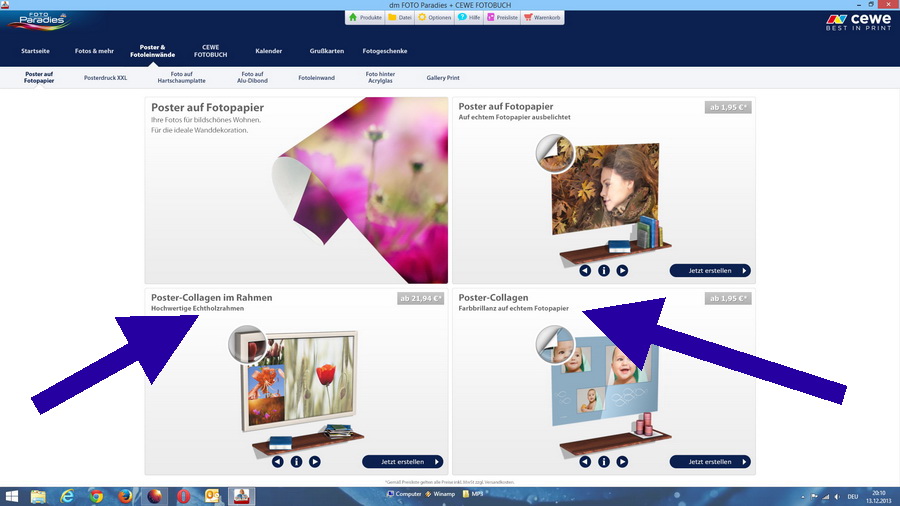Click Jetzt erstellen for Poster auf Fotopapier
Viewport: 900px width, 506px height.
point(710,270)
